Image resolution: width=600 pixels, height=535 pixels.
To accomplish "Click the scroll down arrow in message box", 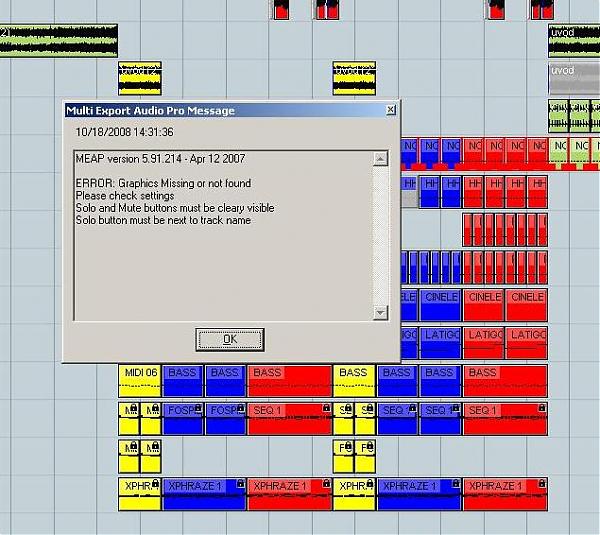I will pyautogui.click(x=380, y=313).
